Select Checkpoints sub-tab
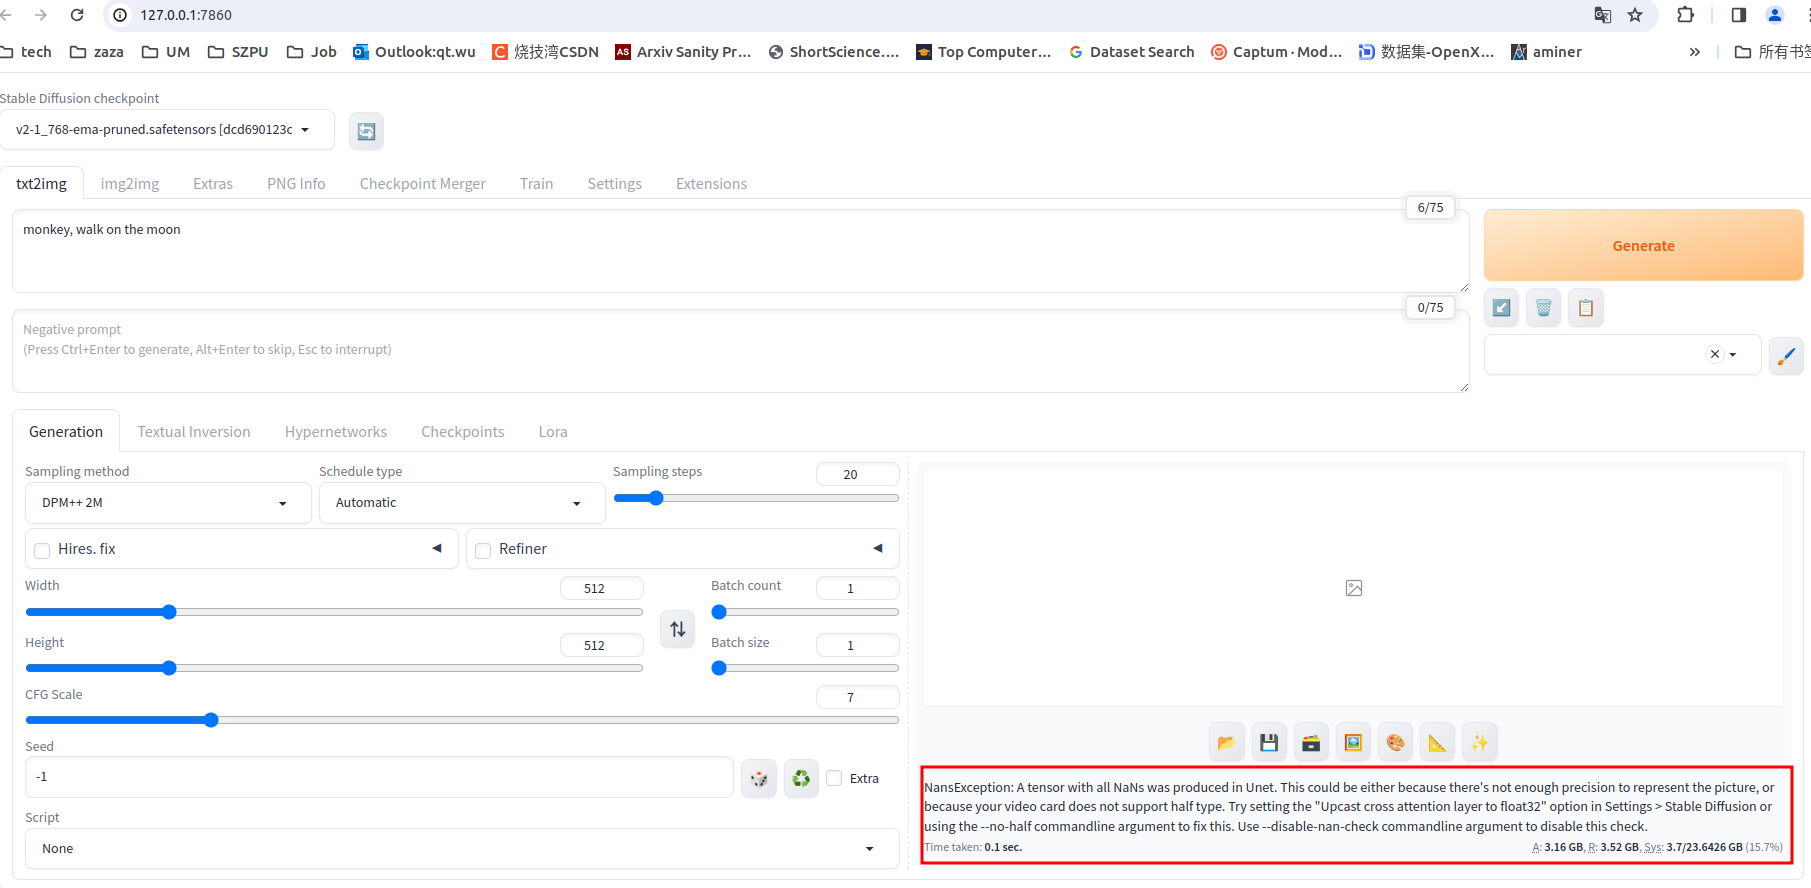1811x888 pixels. pyautogui.click(x=463, y=432)
